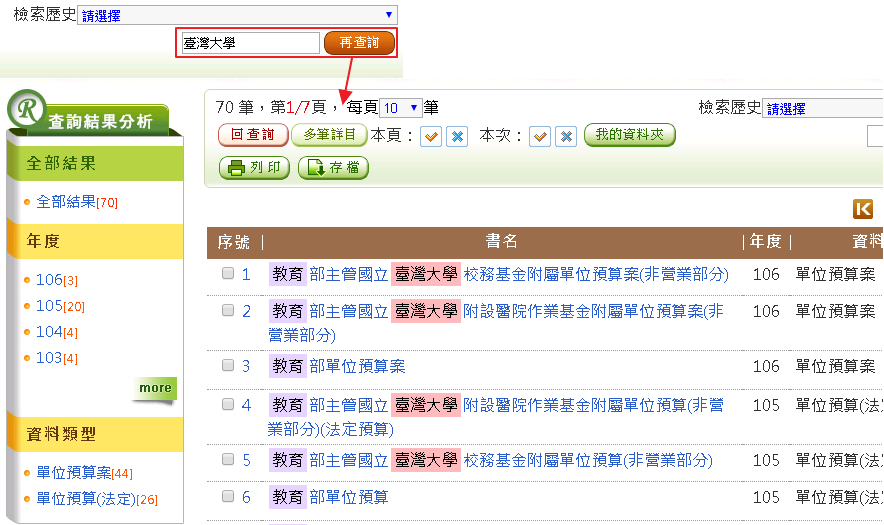Open row 4 title 附設醫院作業基金附屬單位預算(法定預算)
The image size is (884, 525).
click(496, 417)
